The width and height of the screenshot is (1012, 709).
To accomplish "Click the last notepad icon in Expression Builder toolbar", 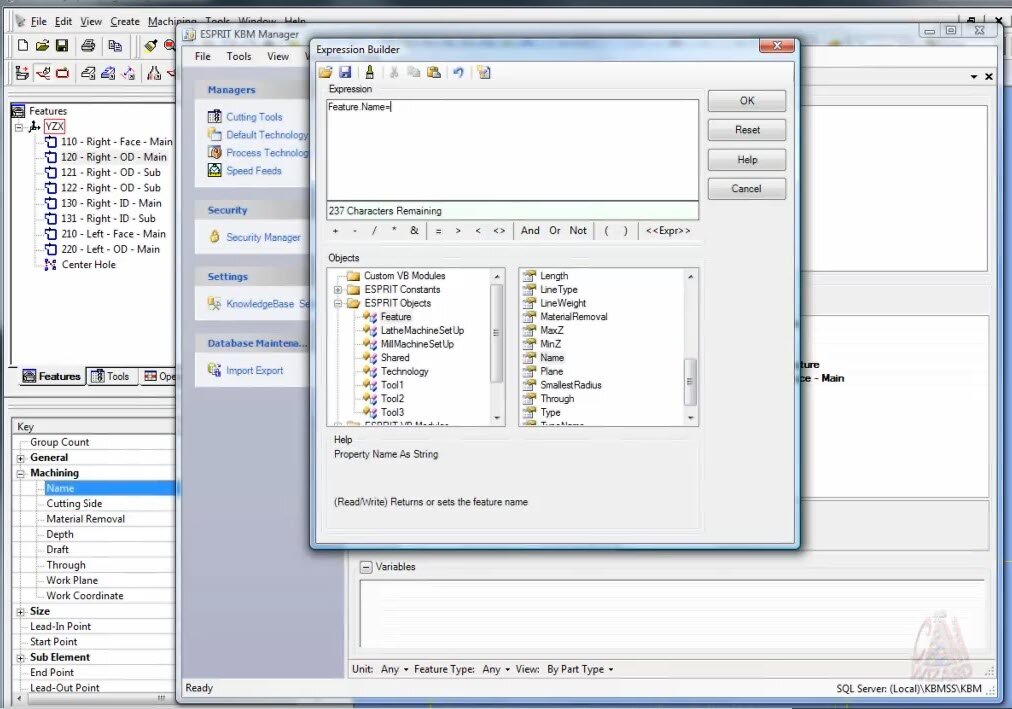I will 483,72.
